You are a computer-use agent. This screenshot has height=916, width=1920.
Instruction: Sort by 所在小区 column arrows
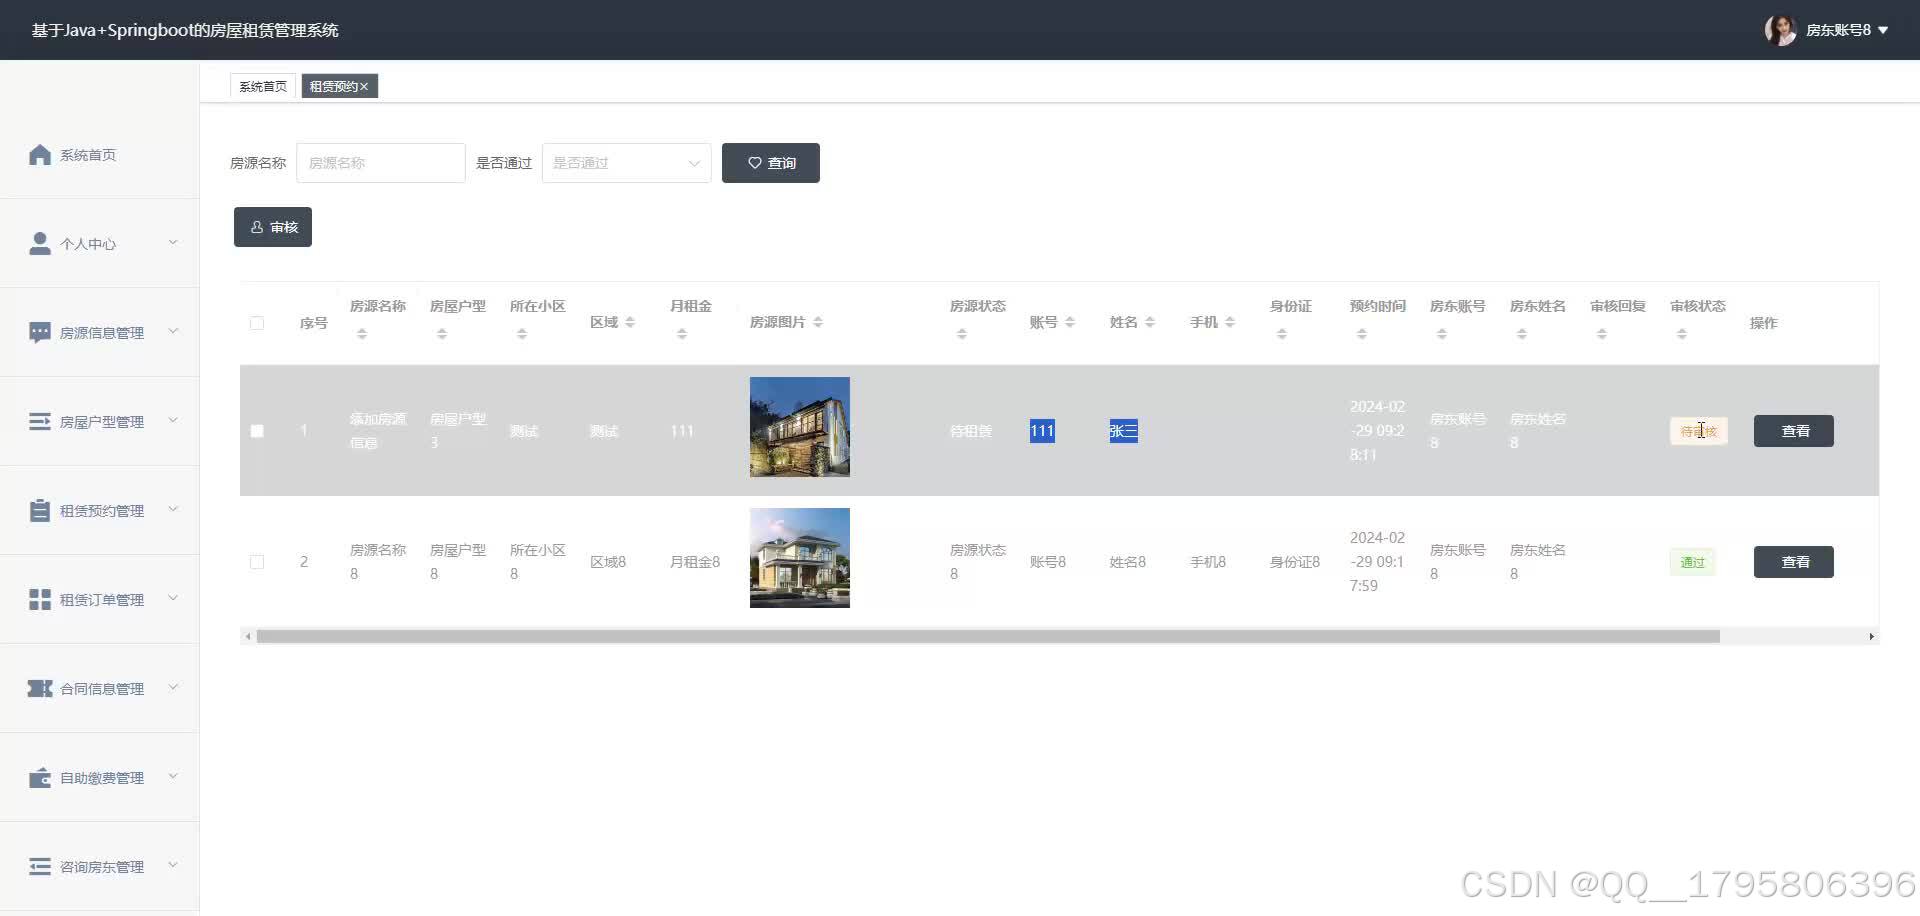522,334
